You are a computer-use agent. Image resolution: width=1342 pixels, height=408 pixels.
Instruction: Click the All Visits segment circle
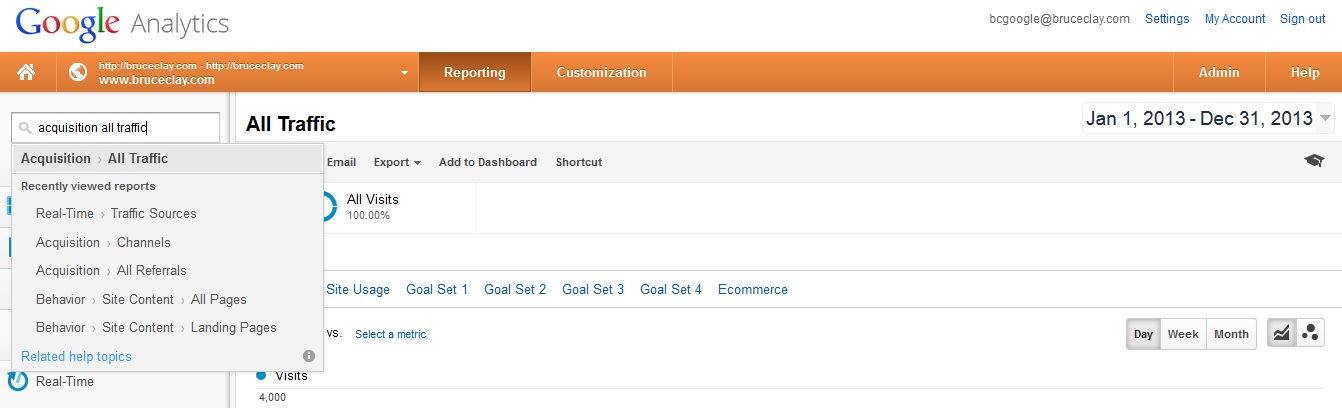point(324,206)
